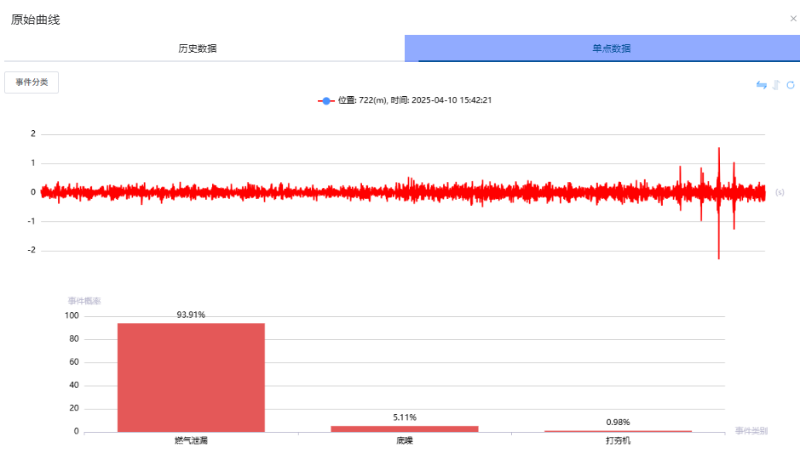
Task: Click the chart restore/refresh icon
Action: pos(789,85)
